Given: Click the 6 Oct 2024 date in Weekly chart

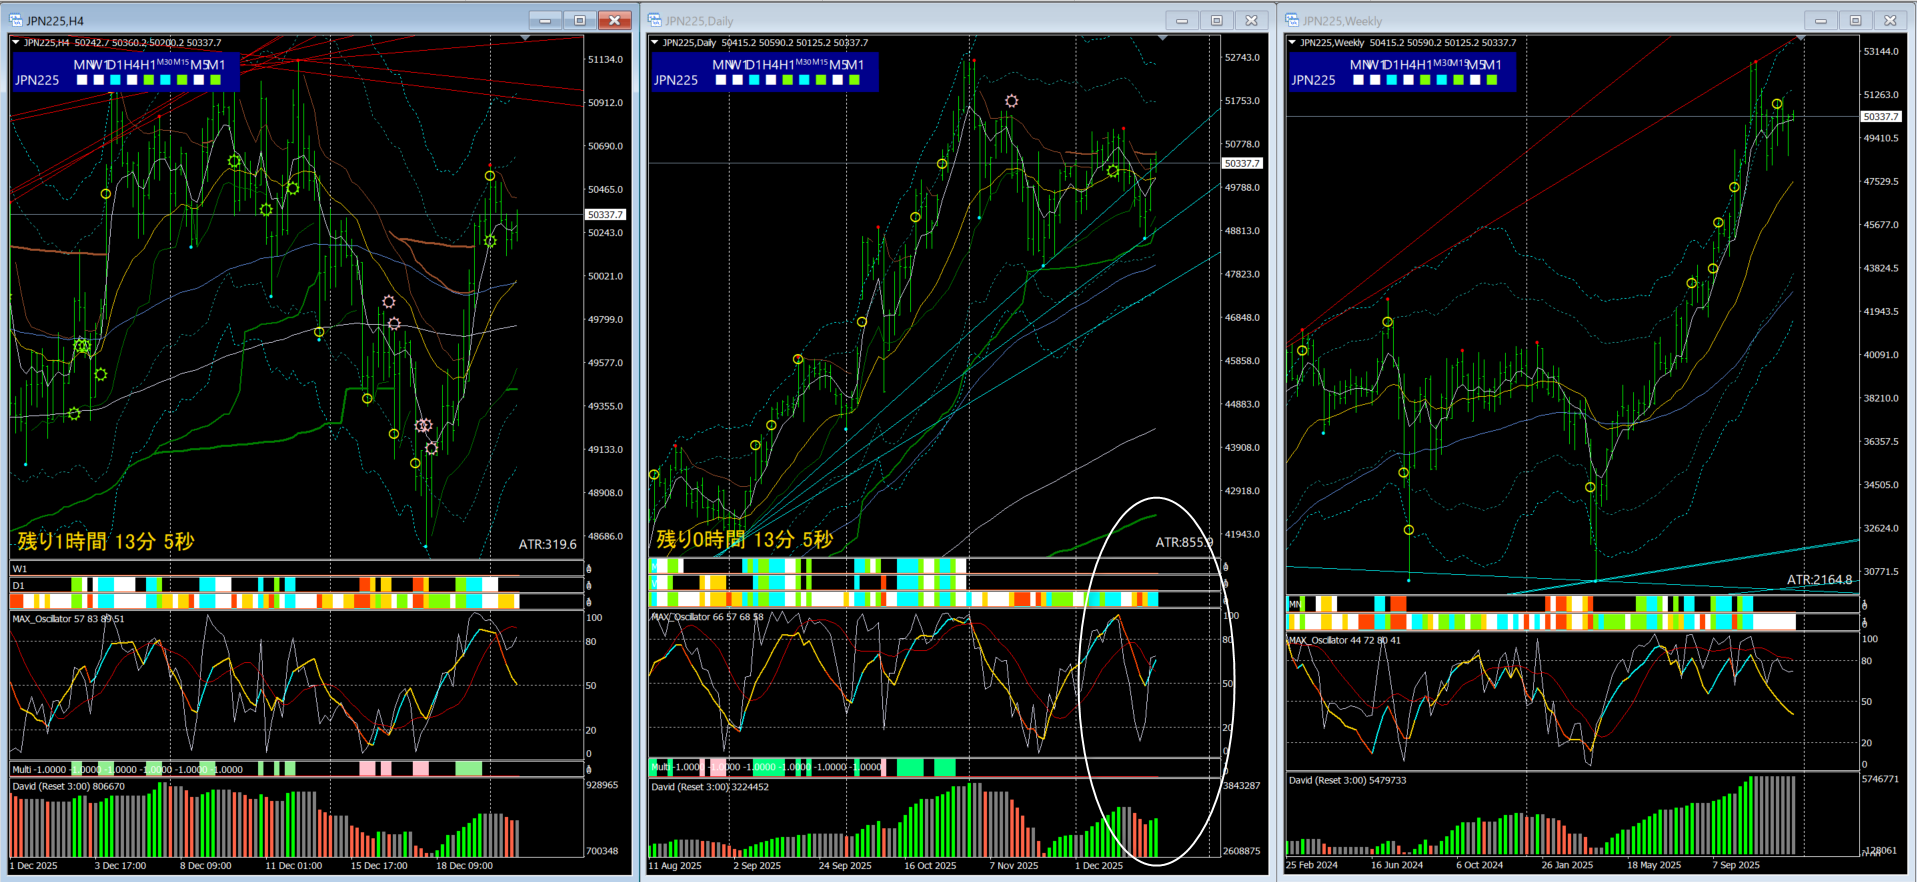Looking at the screenshot, I should 1480,865.
